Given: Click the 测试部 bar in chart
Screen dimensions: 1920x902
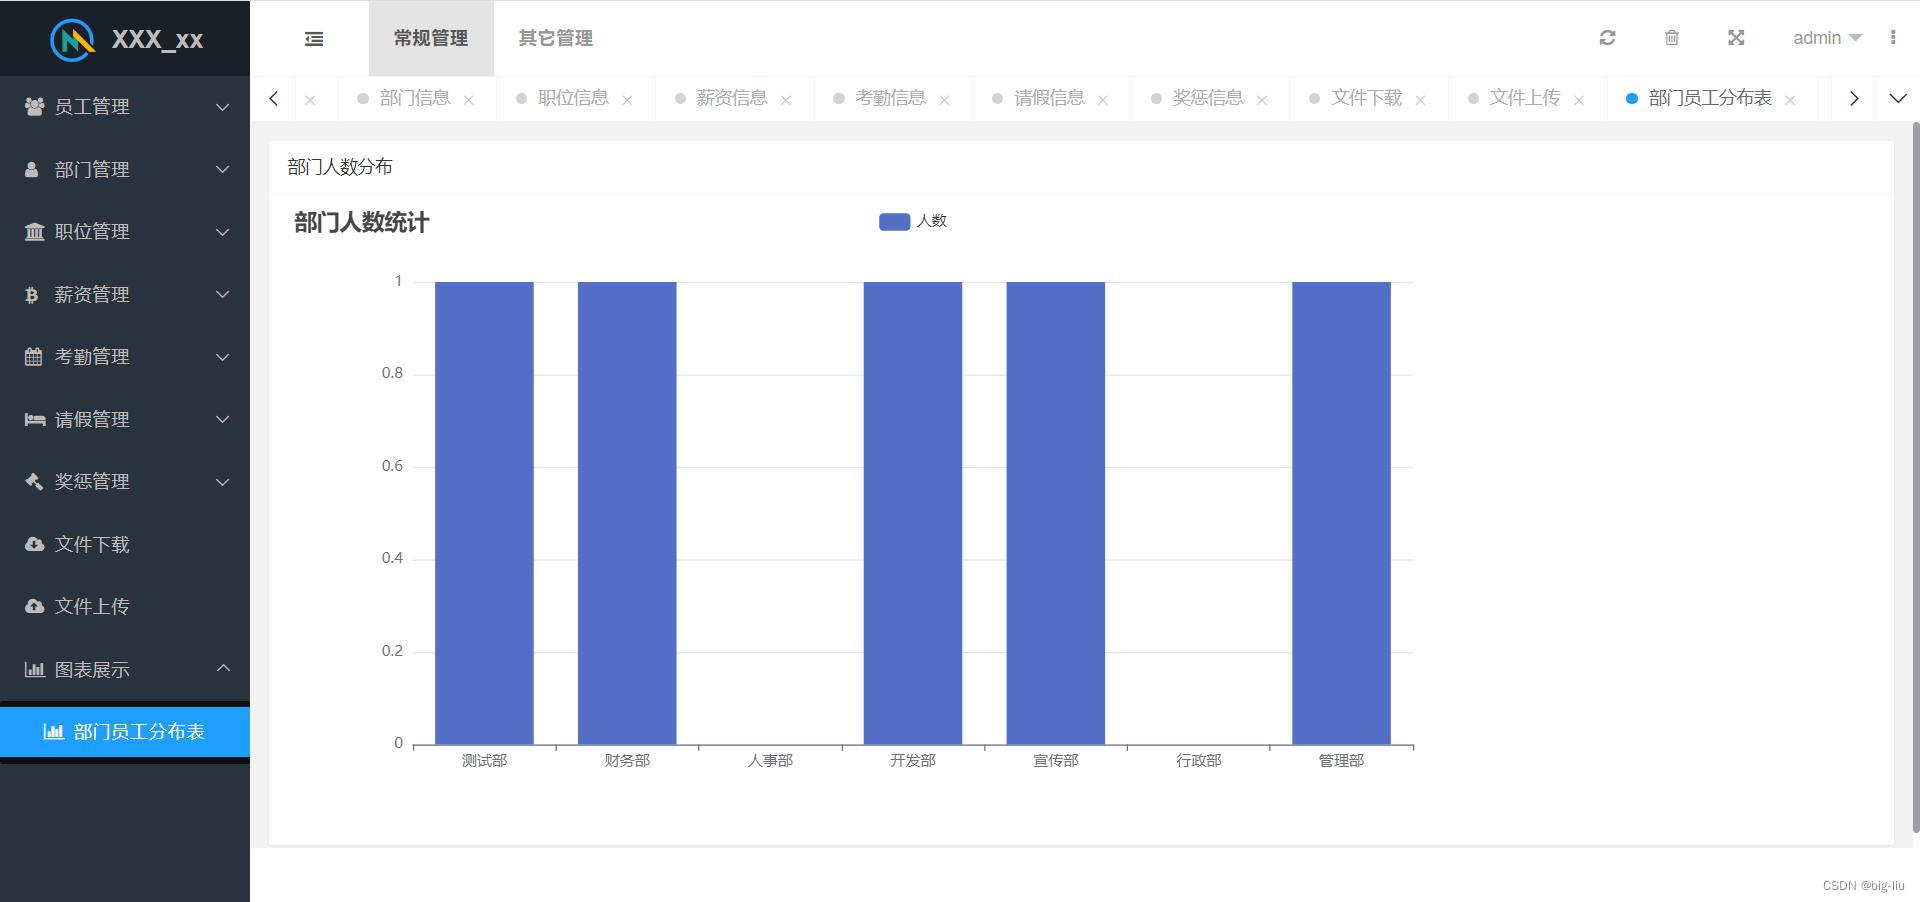Looking at the screenshot, I should [484, 513].
